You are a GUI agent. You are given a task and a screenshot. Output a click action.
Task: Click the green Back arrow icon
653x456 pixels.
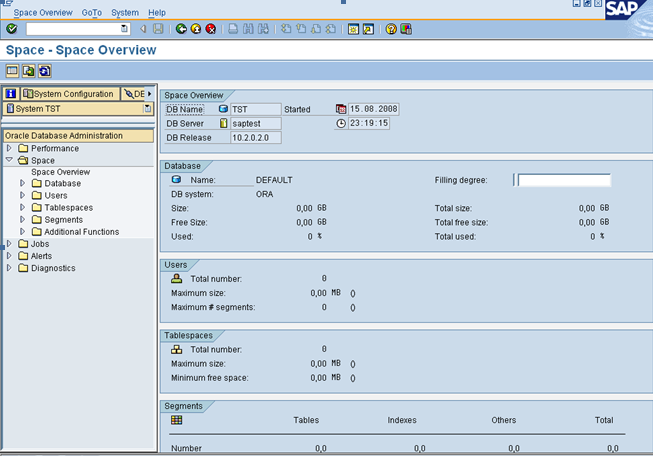(x=181, y=29)
